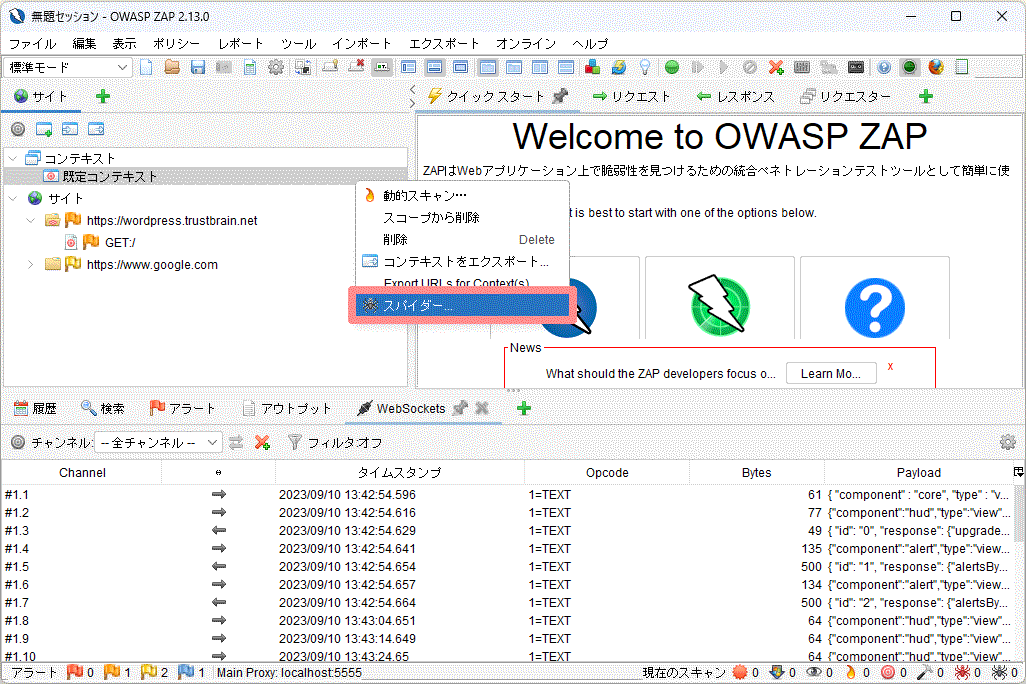Open the Options gear icon in toolbar

(x=275, y=67)
